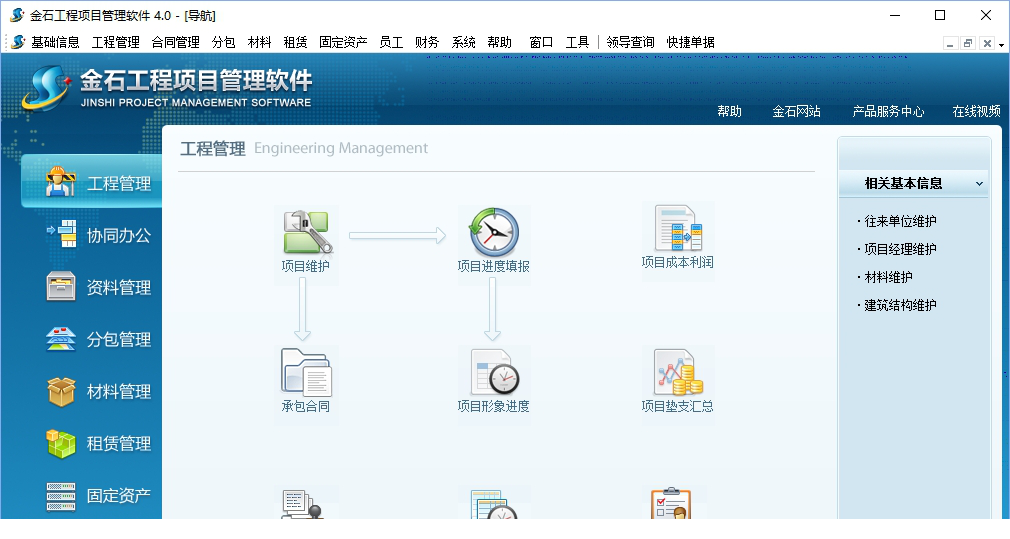The width and height of the screenshot is (1010, 539).
Task: Open the 合同管理 menu
Action: coord(175,43)
